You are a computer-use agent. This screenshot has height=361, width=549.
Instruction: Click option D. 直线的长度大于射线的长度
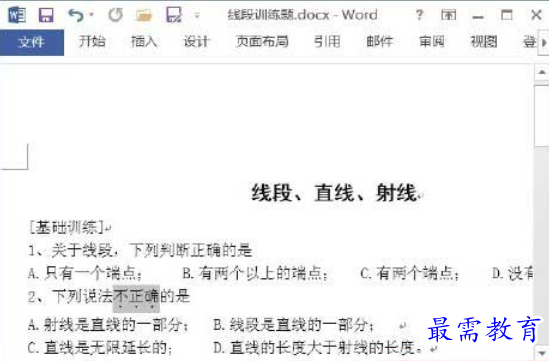click(318, 348)
